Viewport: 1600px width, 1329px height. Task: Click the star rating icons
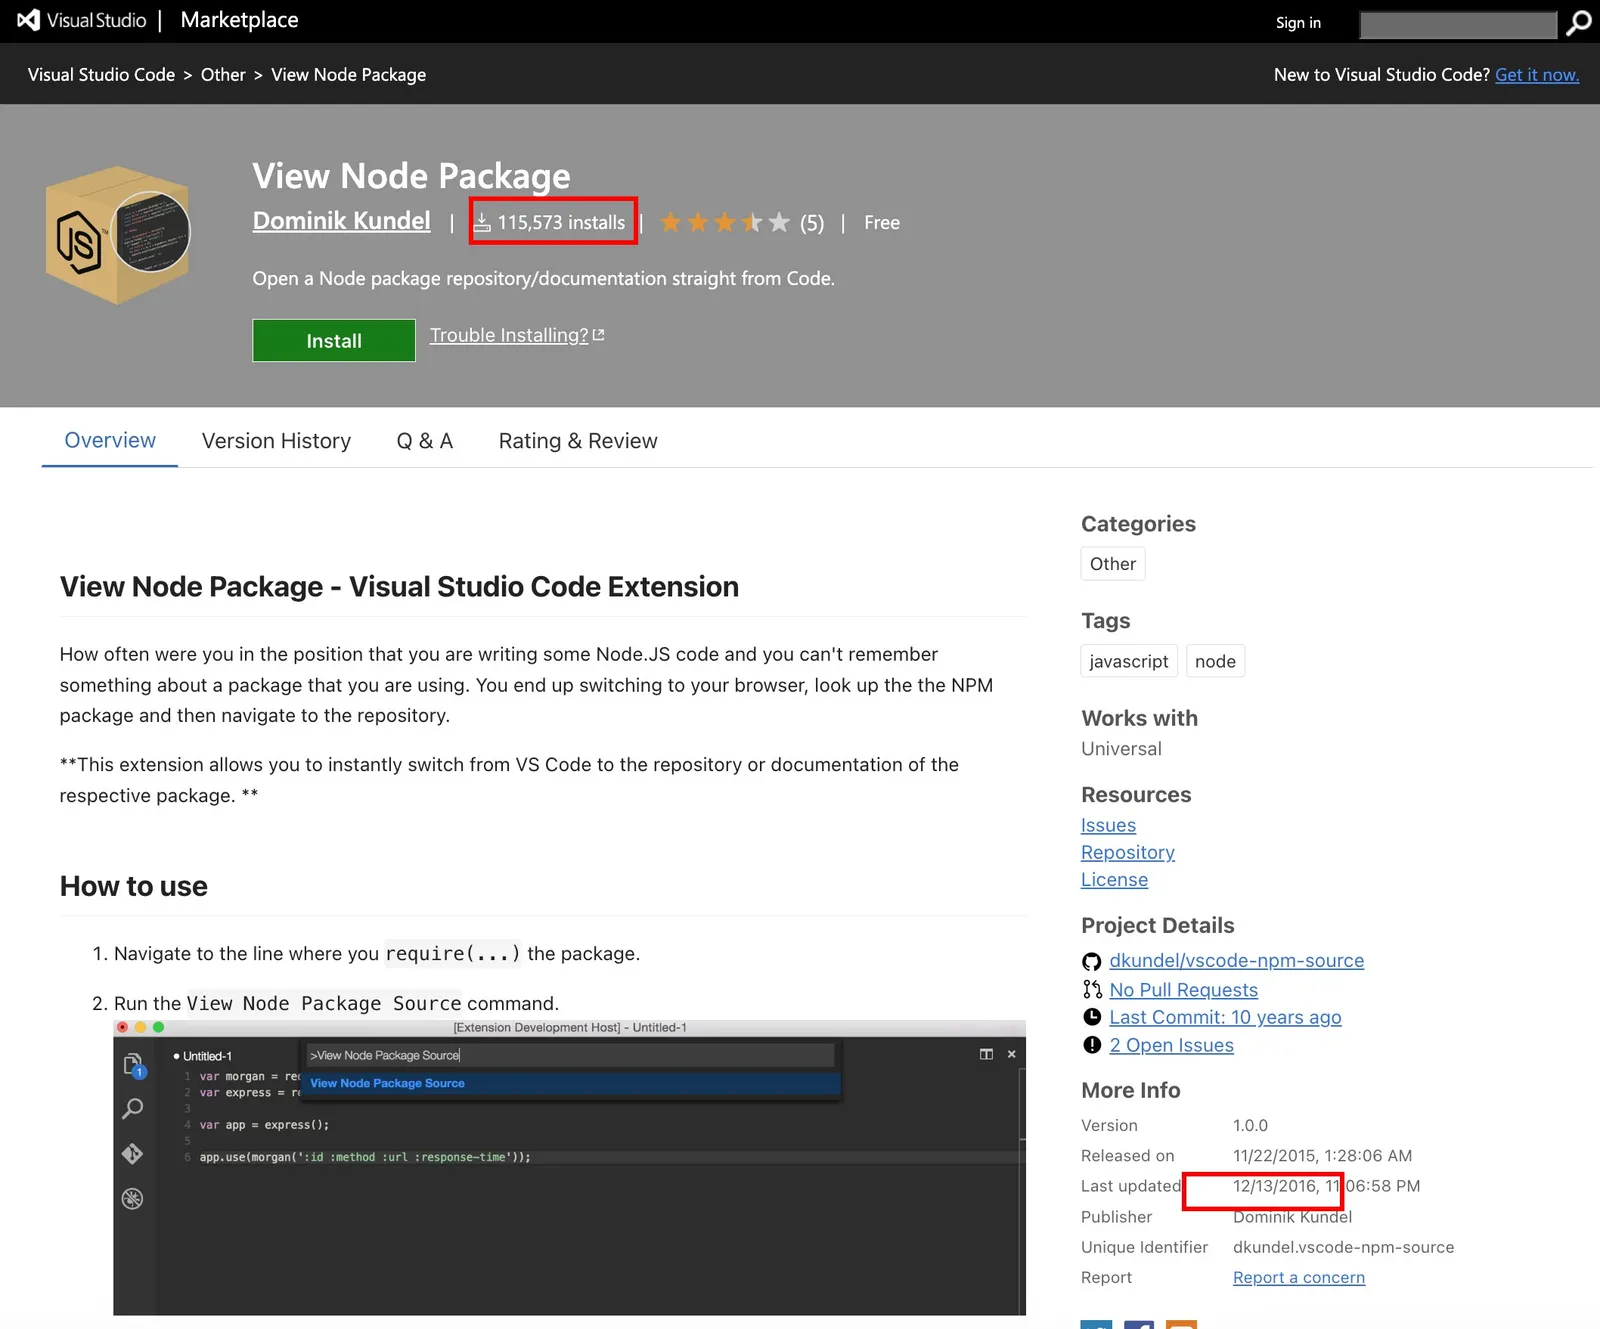click(725, 222)
